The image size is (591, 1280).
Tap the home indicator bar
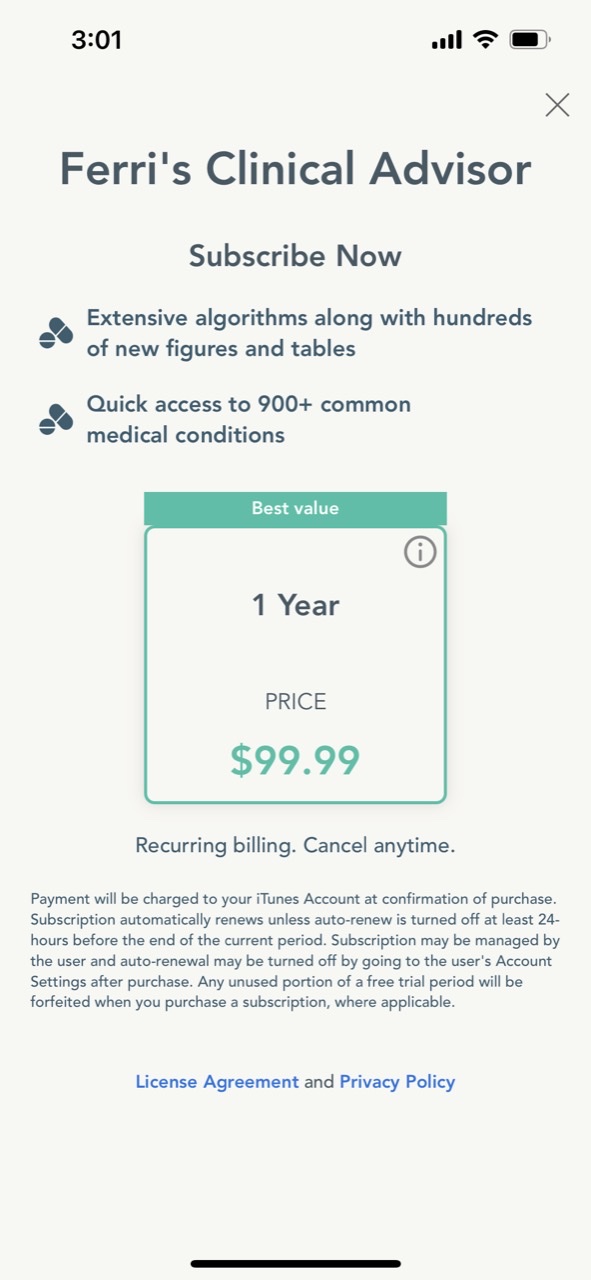tap(296, 1264)
